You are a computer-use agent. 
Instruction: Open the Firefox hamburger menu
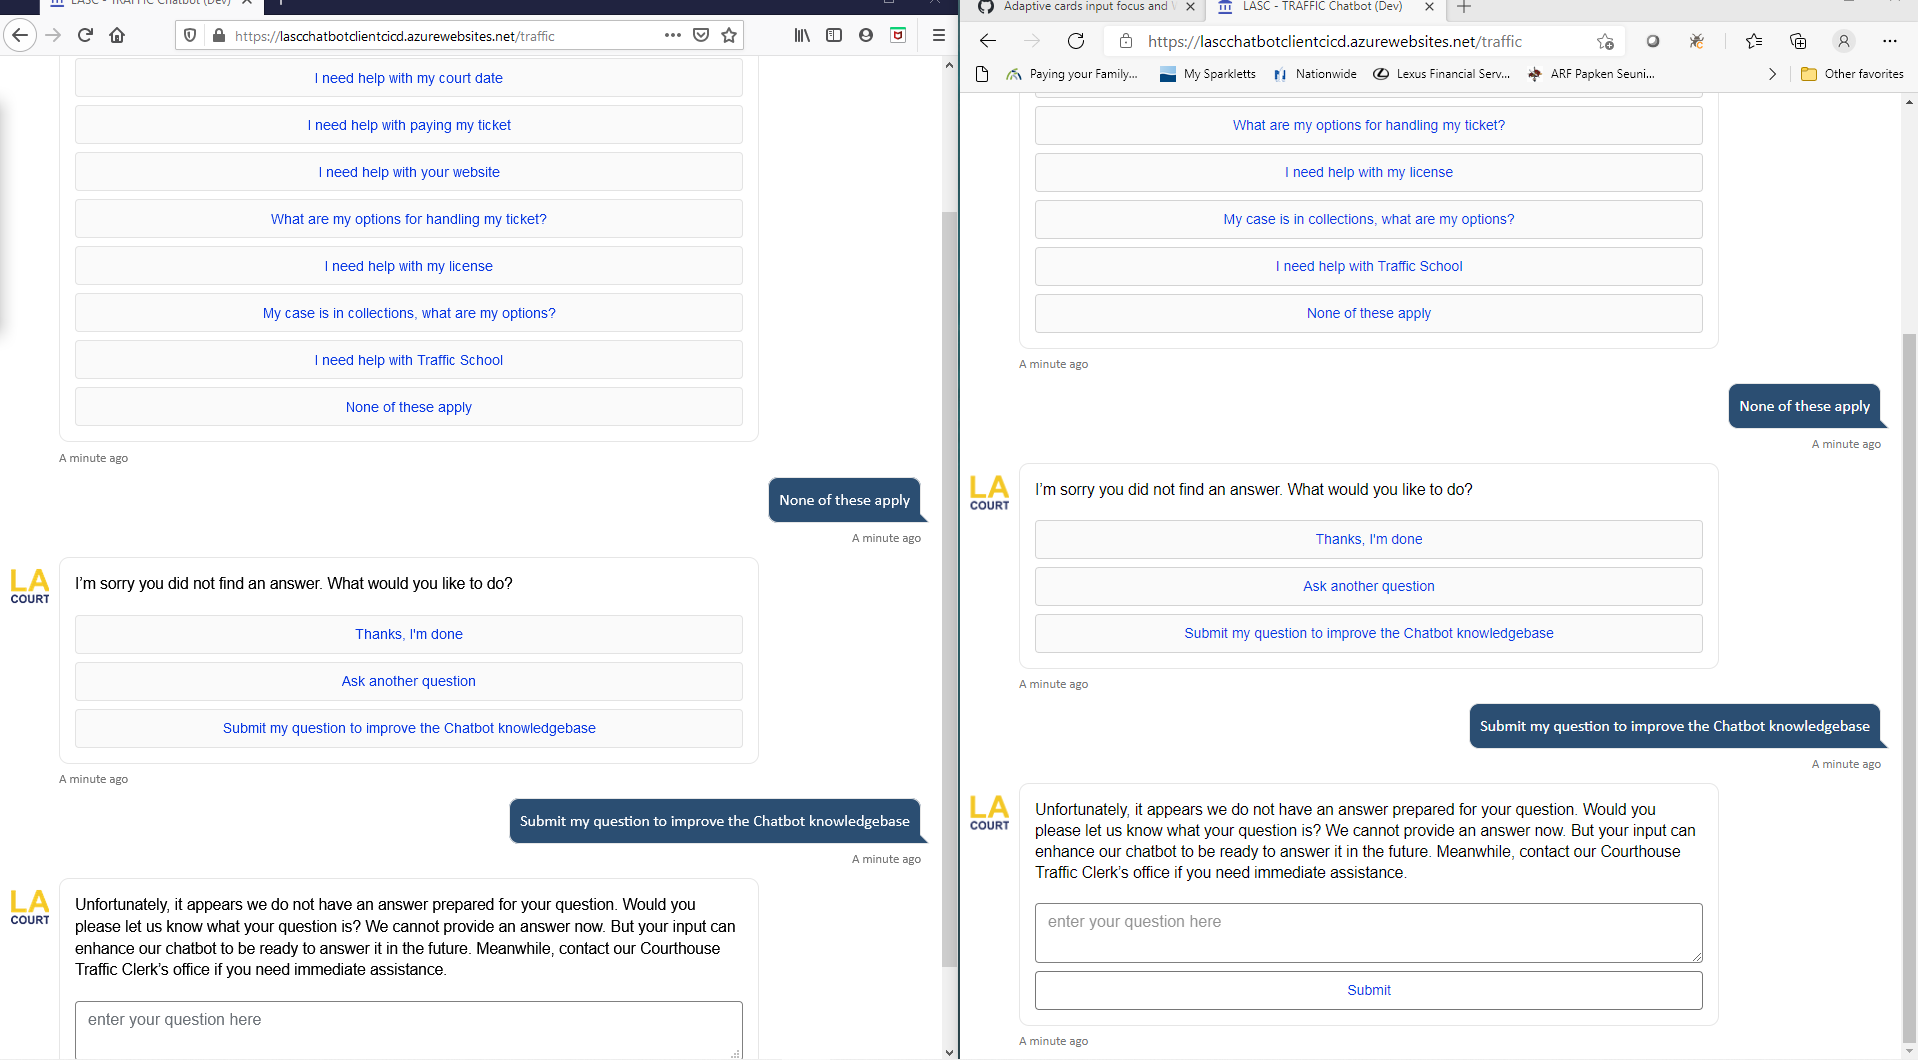pyautogui.click(x=938, y=34)
